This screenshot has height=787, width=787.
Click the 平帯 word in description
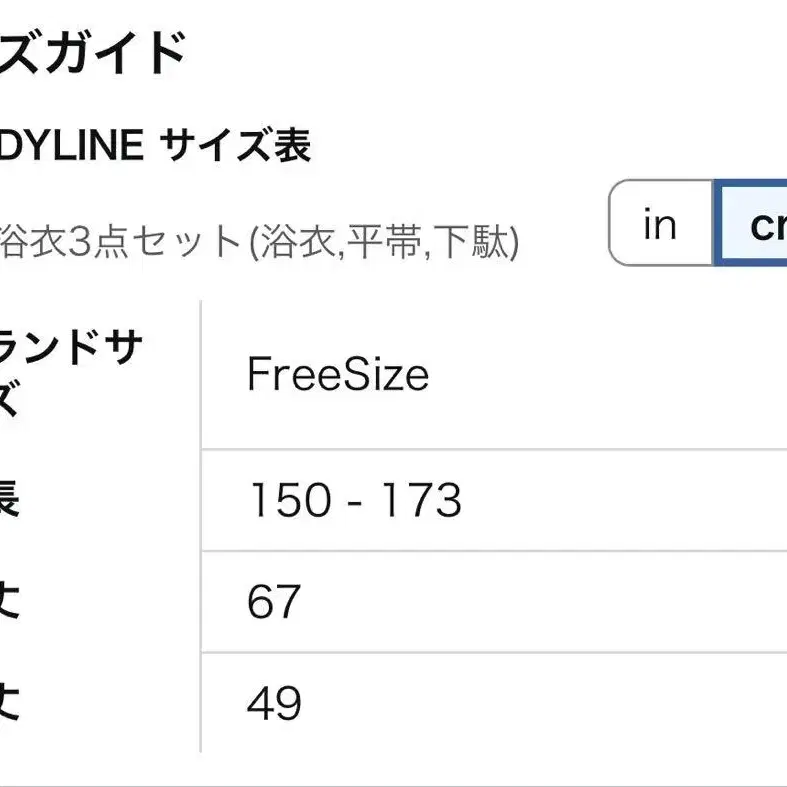click(384, 241)
